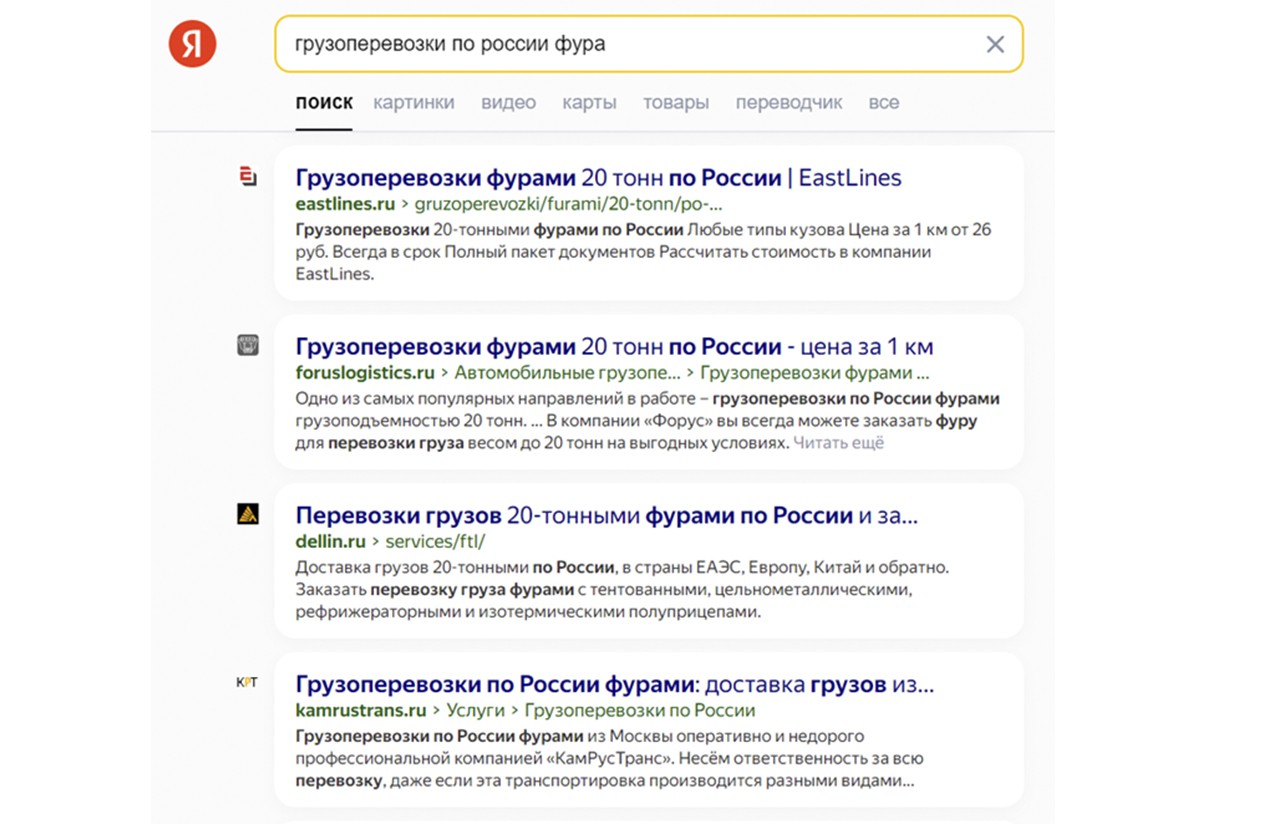Switch to the «картинки» tab
1272x834 pixels.
(x=414, y=102)
